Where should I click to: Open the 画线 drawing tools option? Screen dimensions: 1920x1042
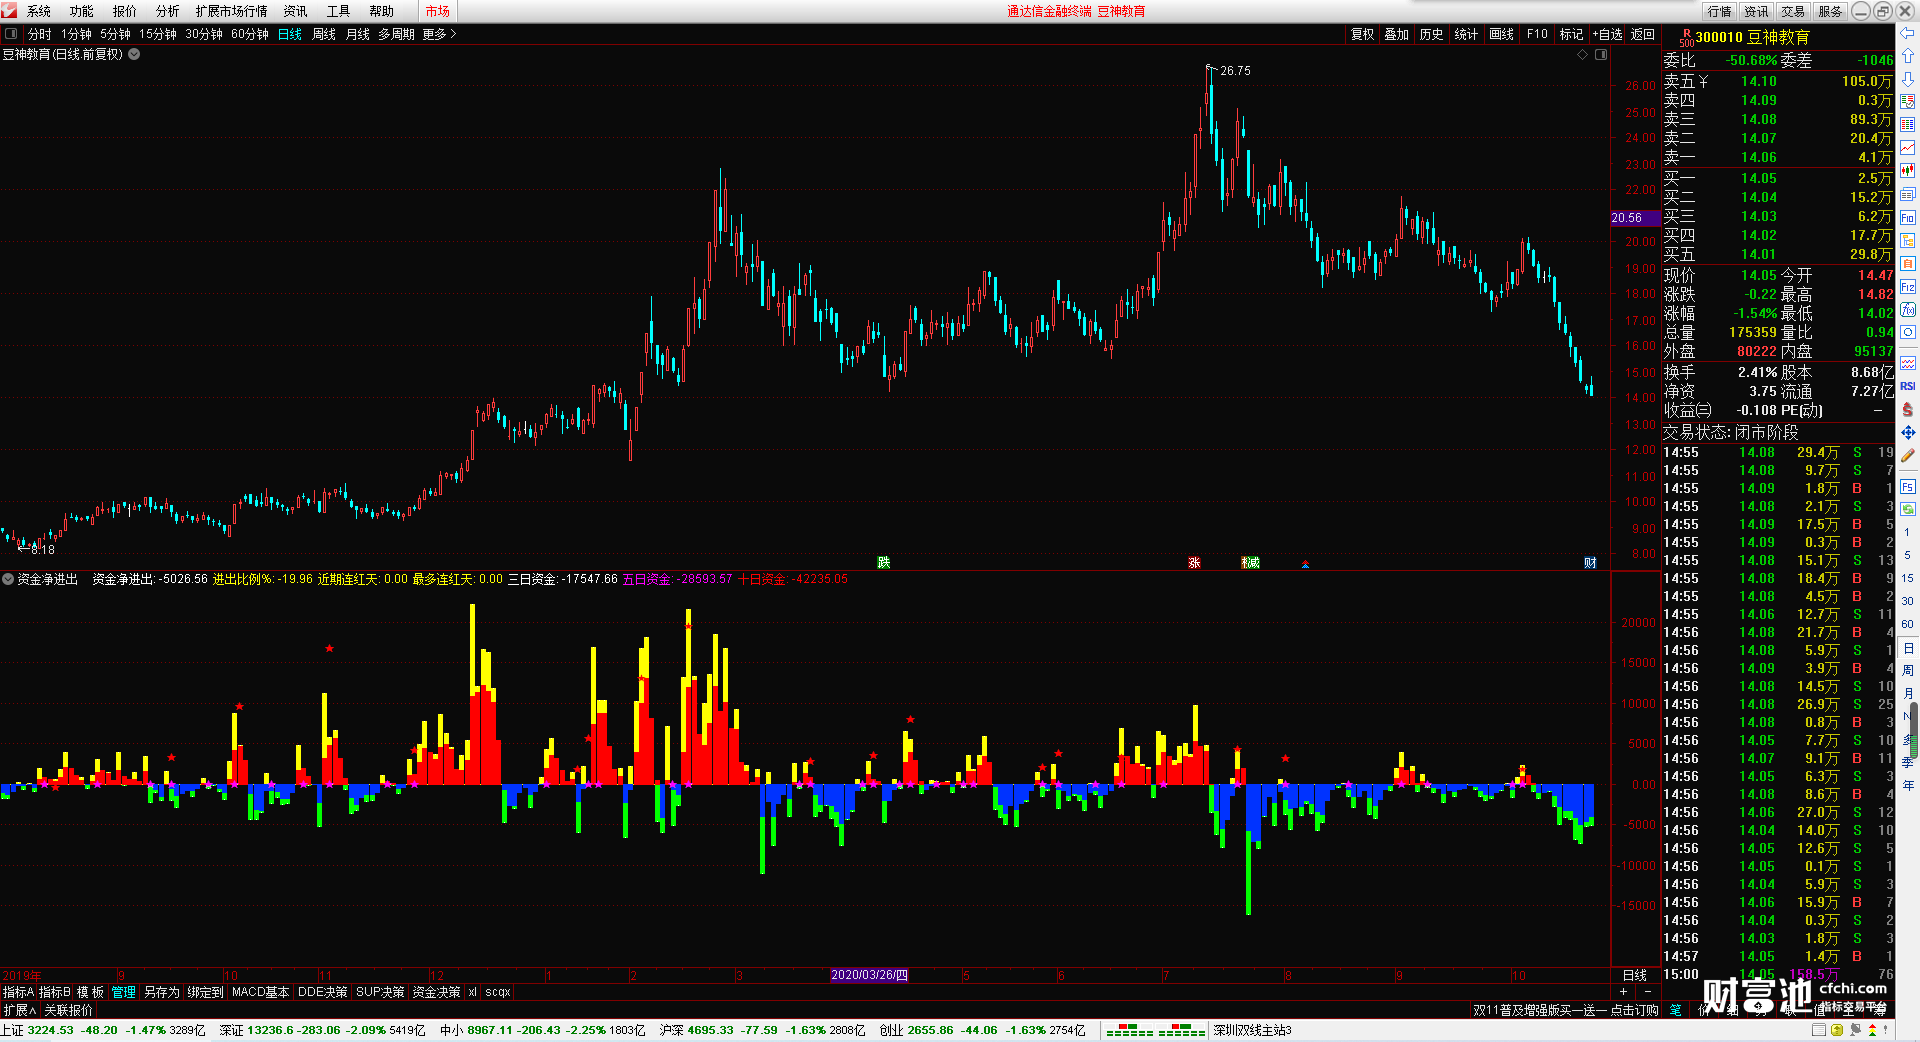point(1501,34)
